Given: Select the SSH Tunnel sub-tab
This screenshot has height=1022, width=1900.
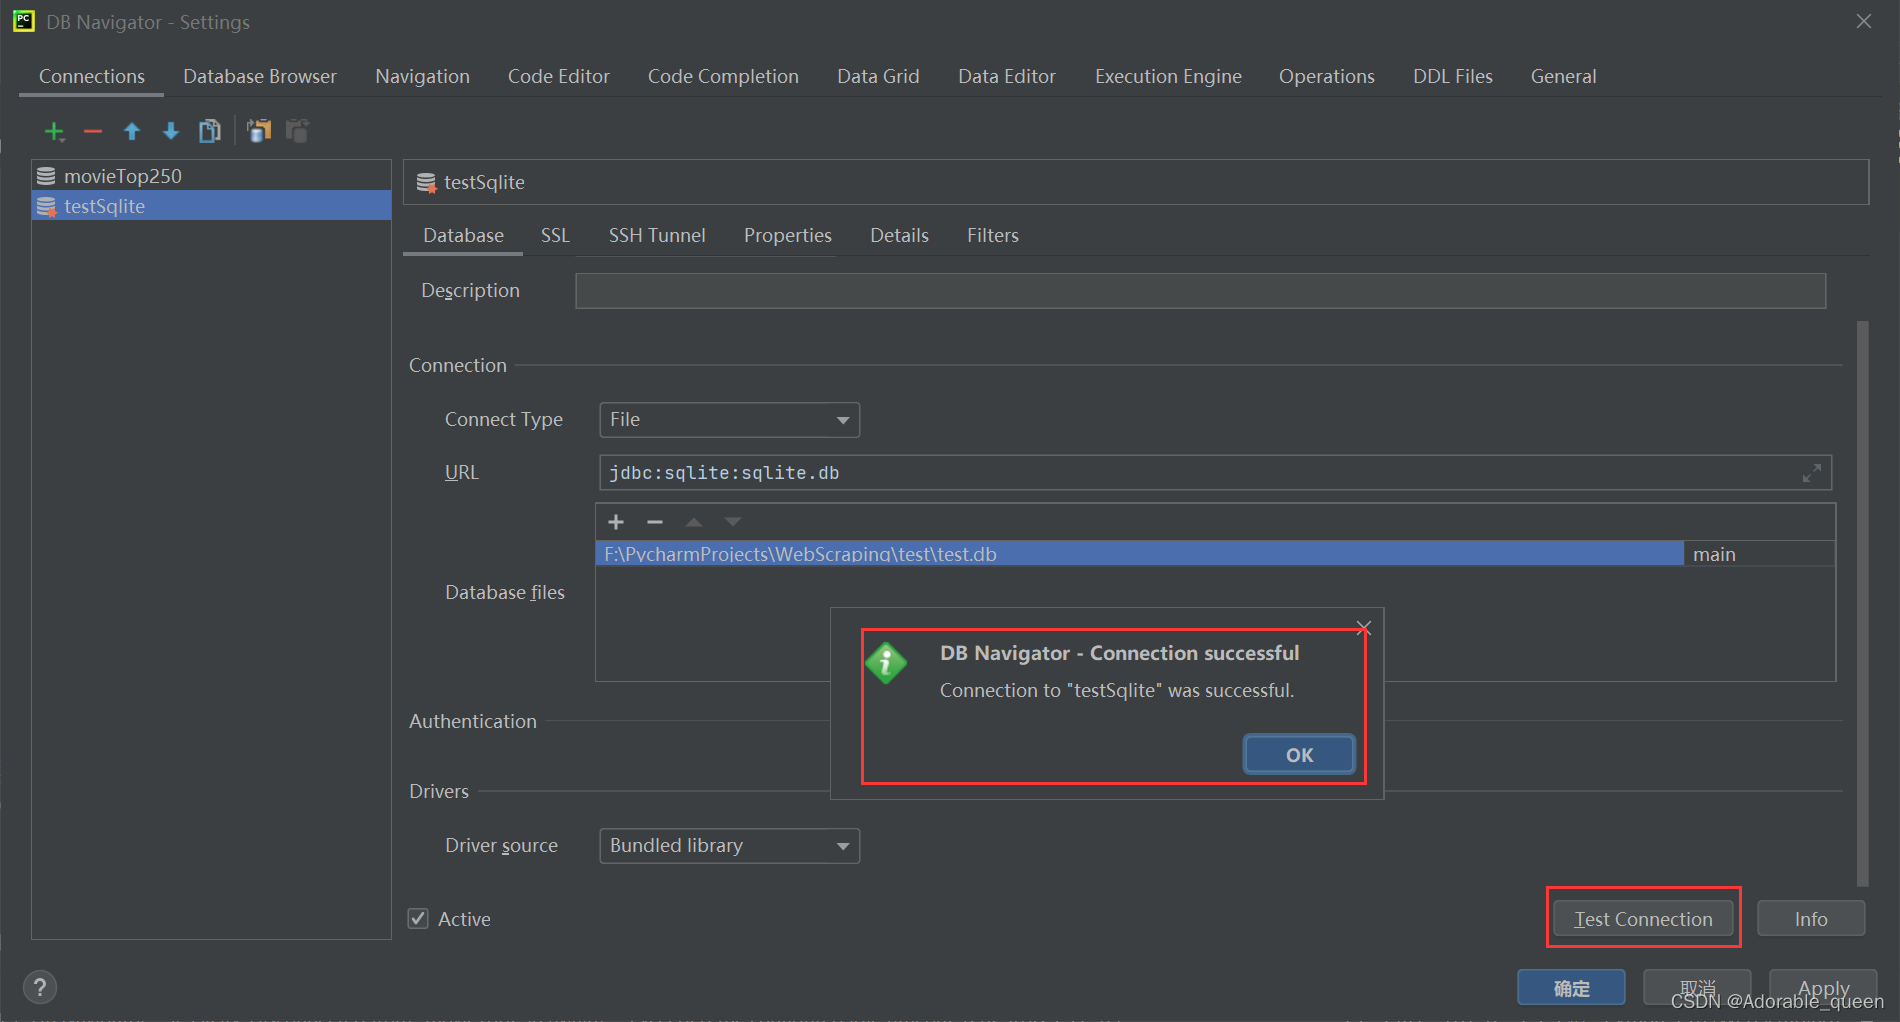Looking at the screenshot, I should click(x=657, y=235).
